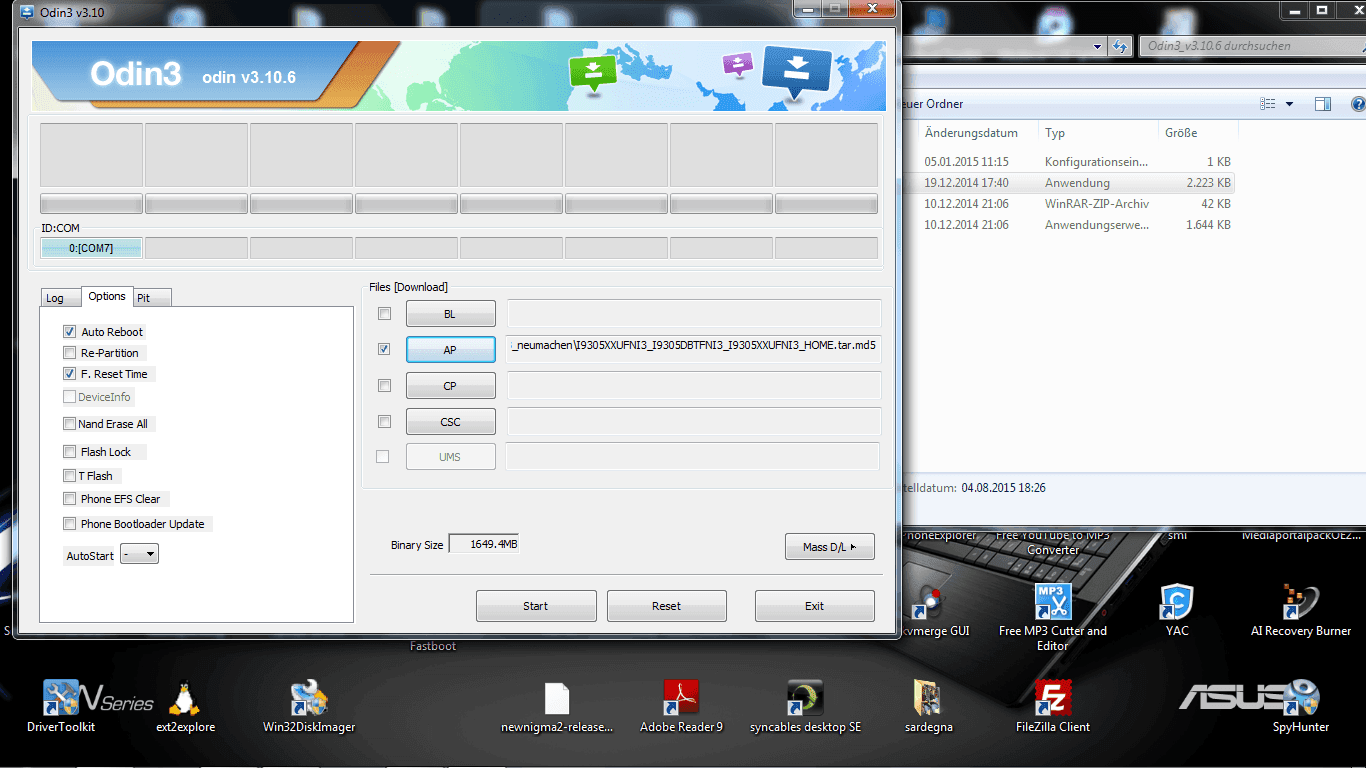Open the Explorer view options dropdown arrow
Screen dimensions: 1366x768
[x=1289, y=104]
